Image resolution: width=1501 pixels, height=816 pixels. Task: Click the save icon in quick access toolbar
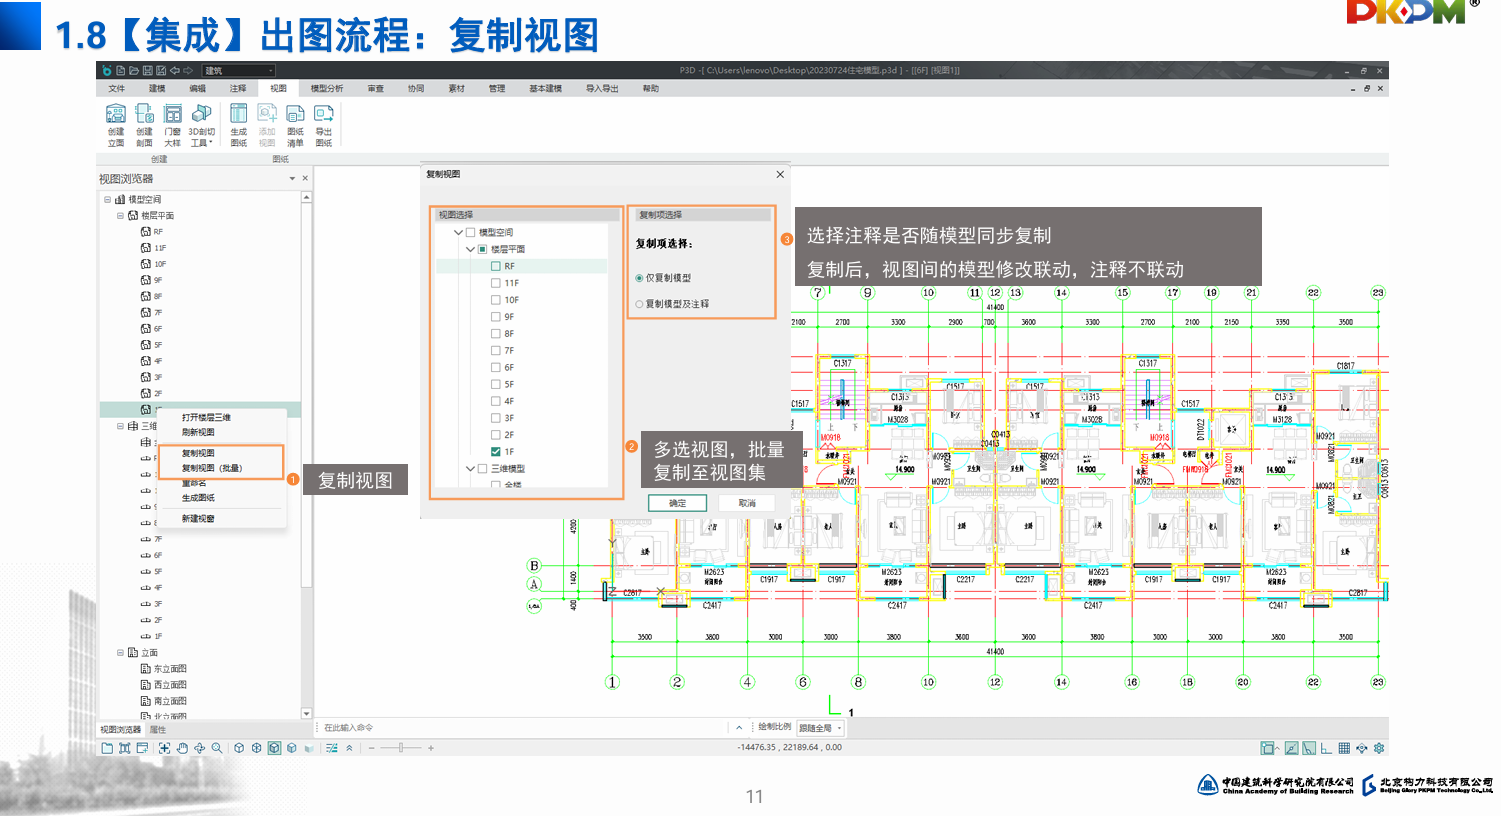pyautogui.click(x=147, y=71)
